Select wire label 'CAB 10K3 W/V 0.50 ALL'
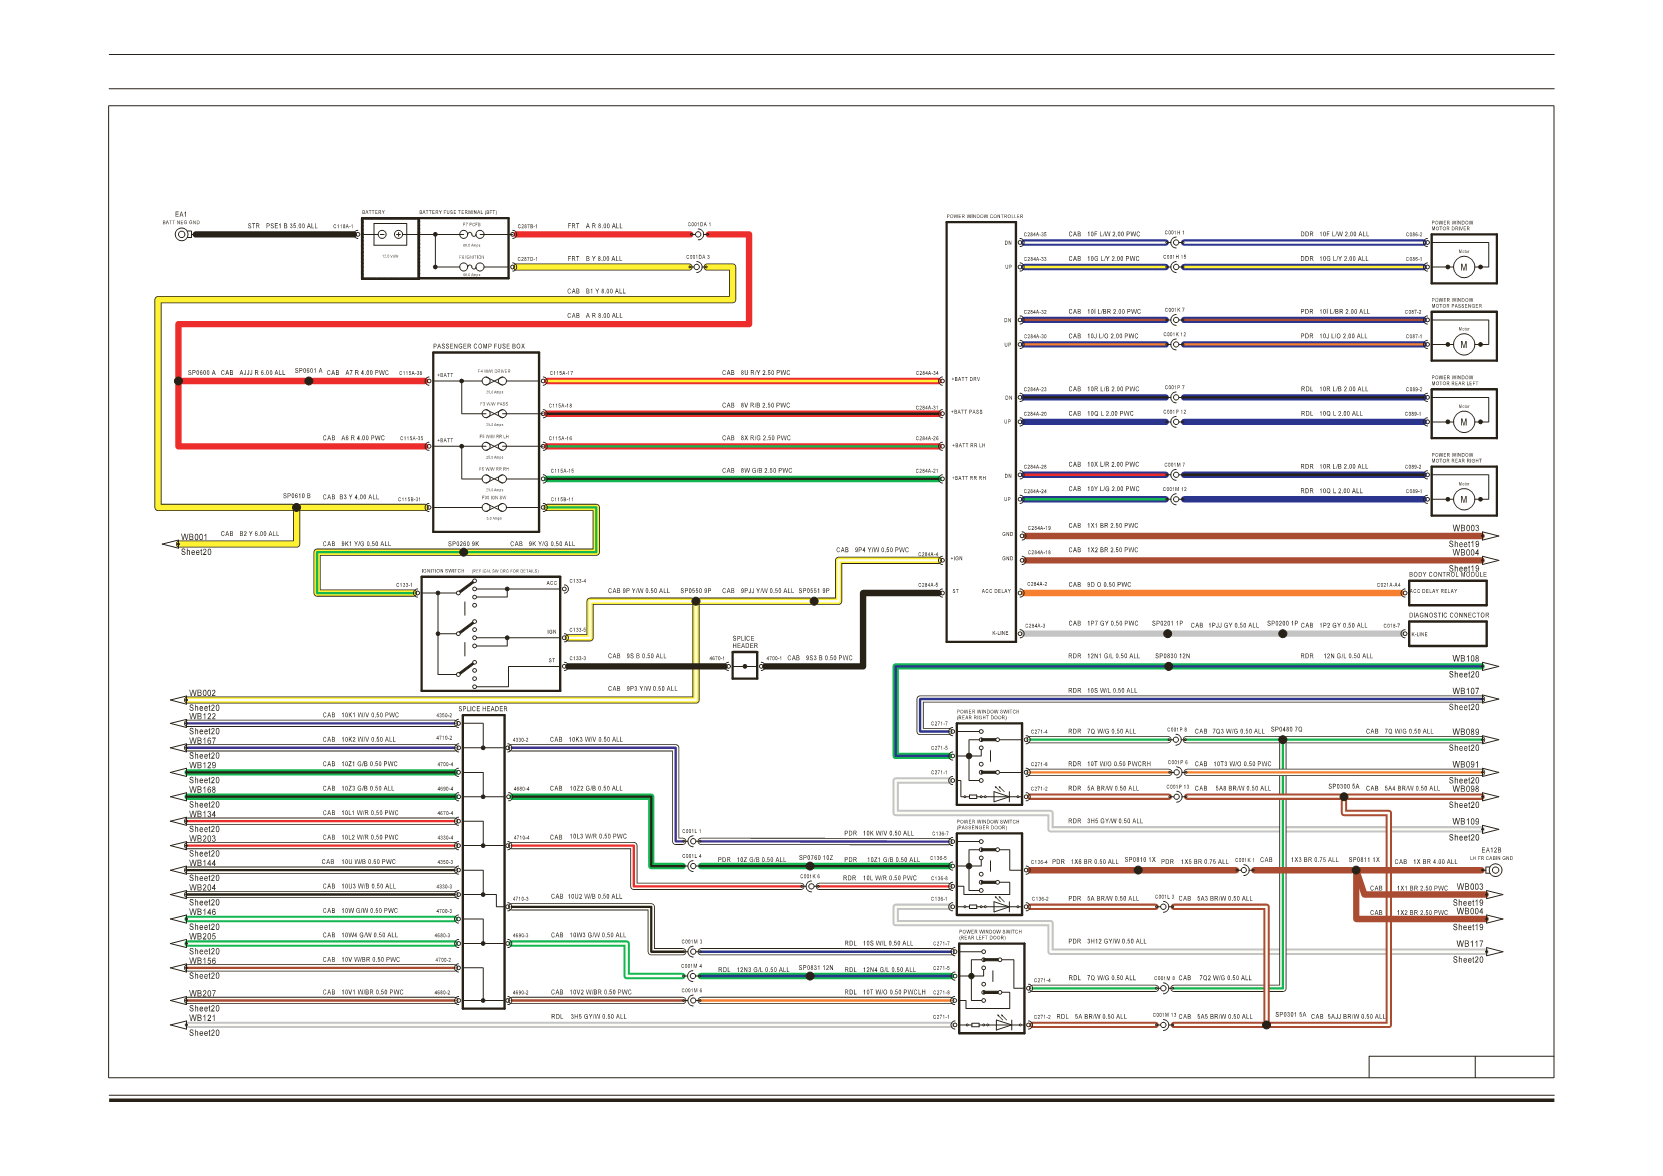Screen dimensions: 1663x1176 tap(586, 740)
